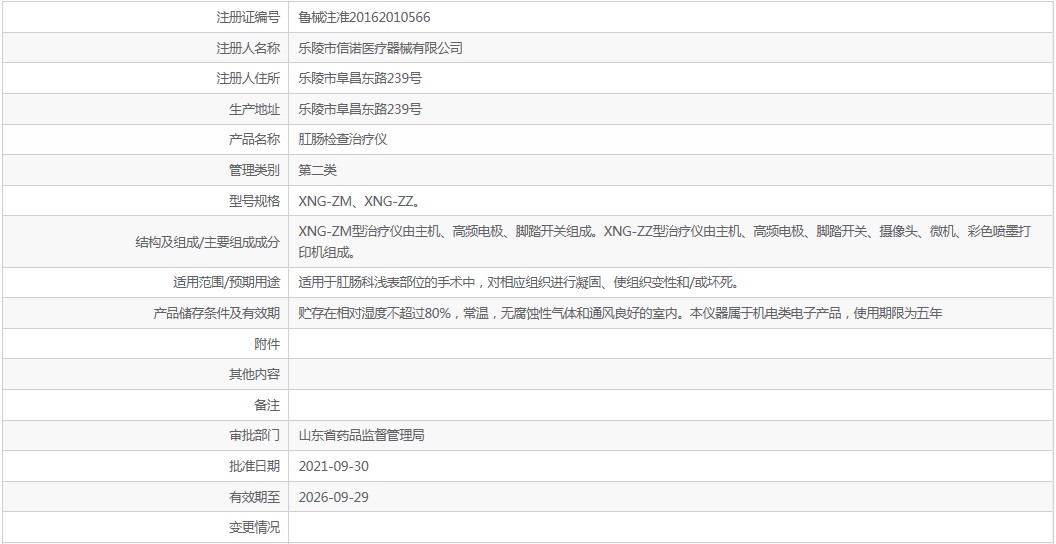Click the 批准日期 label
The height and width of the screenshot is (544, 1056).
click(255, 467)
